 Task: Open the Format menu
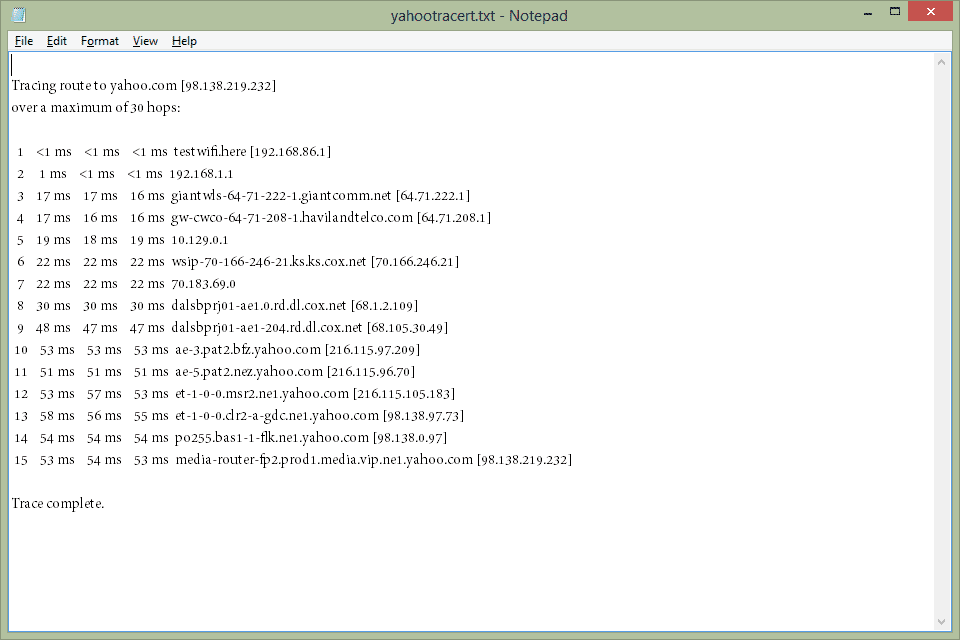pyautogui.click(x=100, y=41)
